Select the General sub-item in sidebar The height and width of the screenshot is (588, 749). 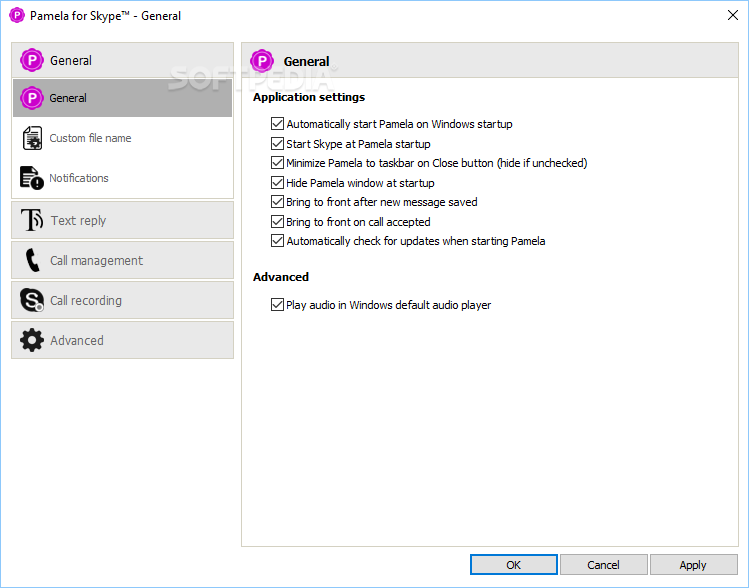[122, 98]
